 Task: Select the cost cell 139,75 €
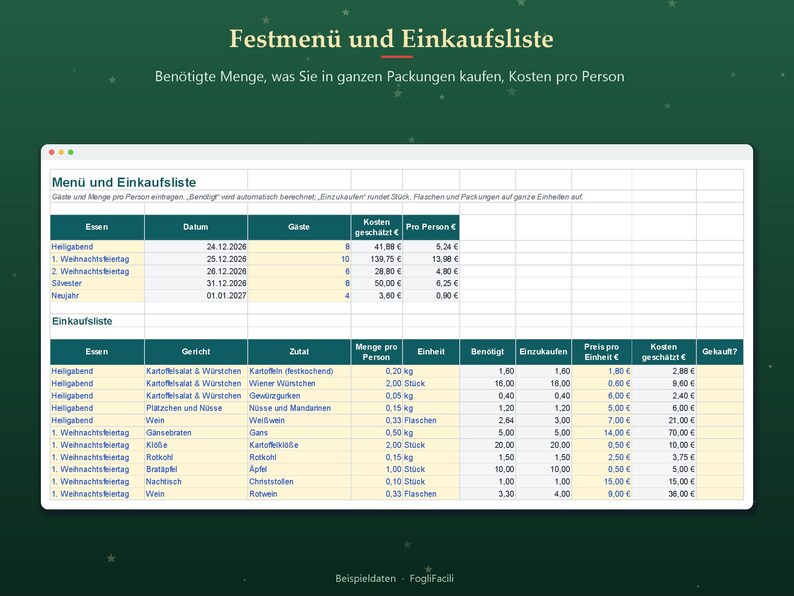(x=377, y=259)
